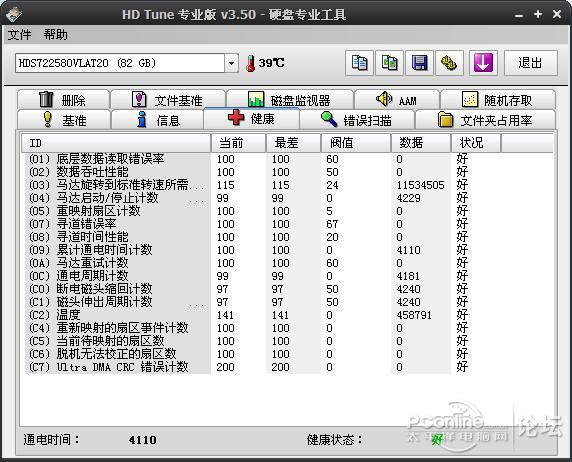Click the trash can icon on 删除 tab
The width and height of the screenshot is (572, 462).
tap(46, 99)
